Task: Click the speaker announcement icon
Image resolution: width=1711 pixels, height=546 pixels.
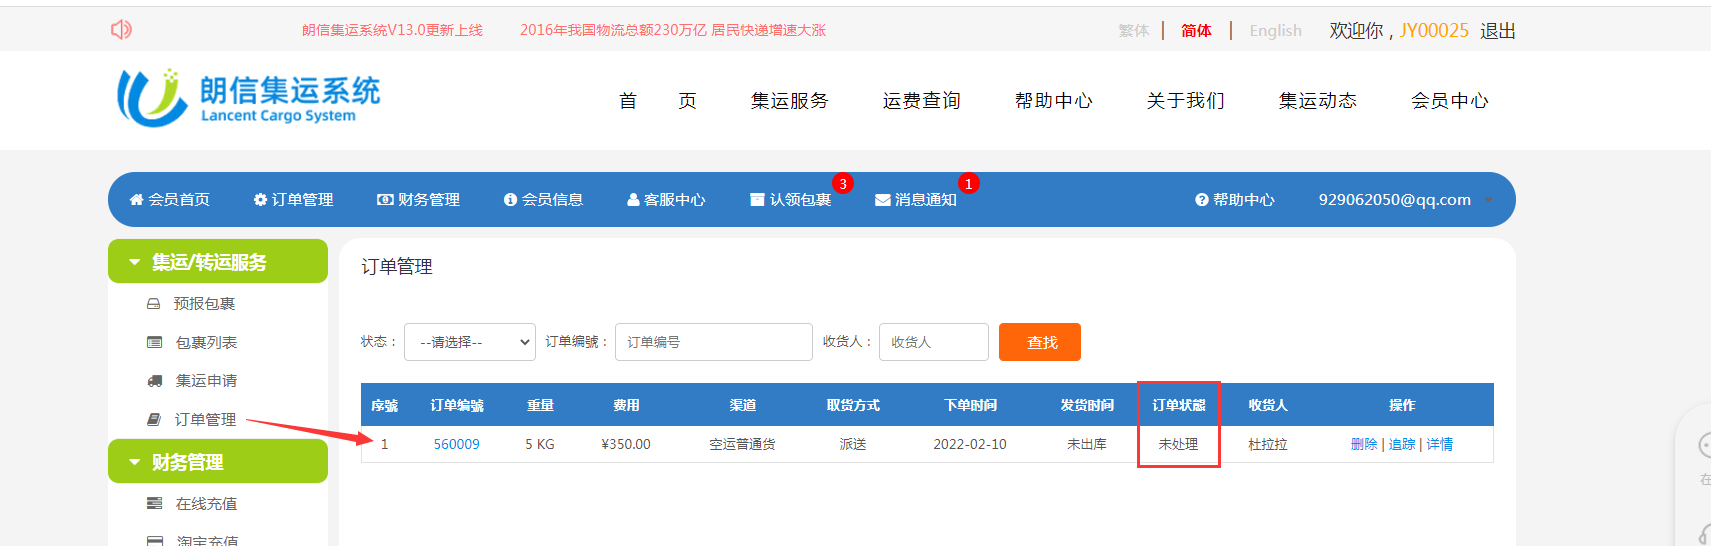Action: [x=121, y=30]
